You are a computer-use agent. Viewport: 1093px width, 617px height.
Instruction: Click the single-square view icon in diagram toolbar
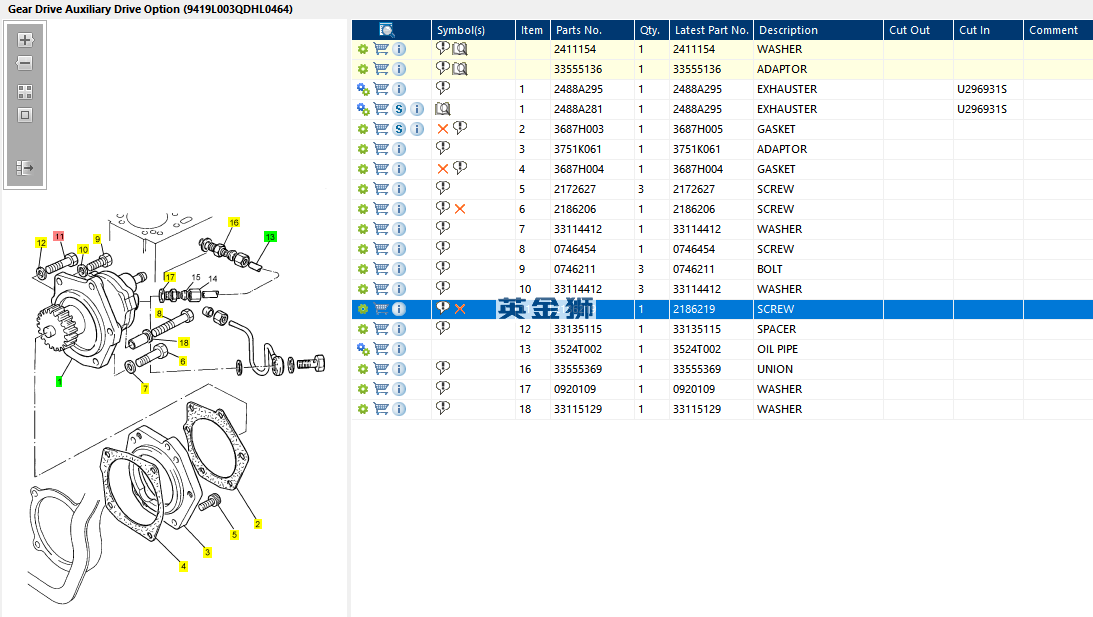pos(25,115)
